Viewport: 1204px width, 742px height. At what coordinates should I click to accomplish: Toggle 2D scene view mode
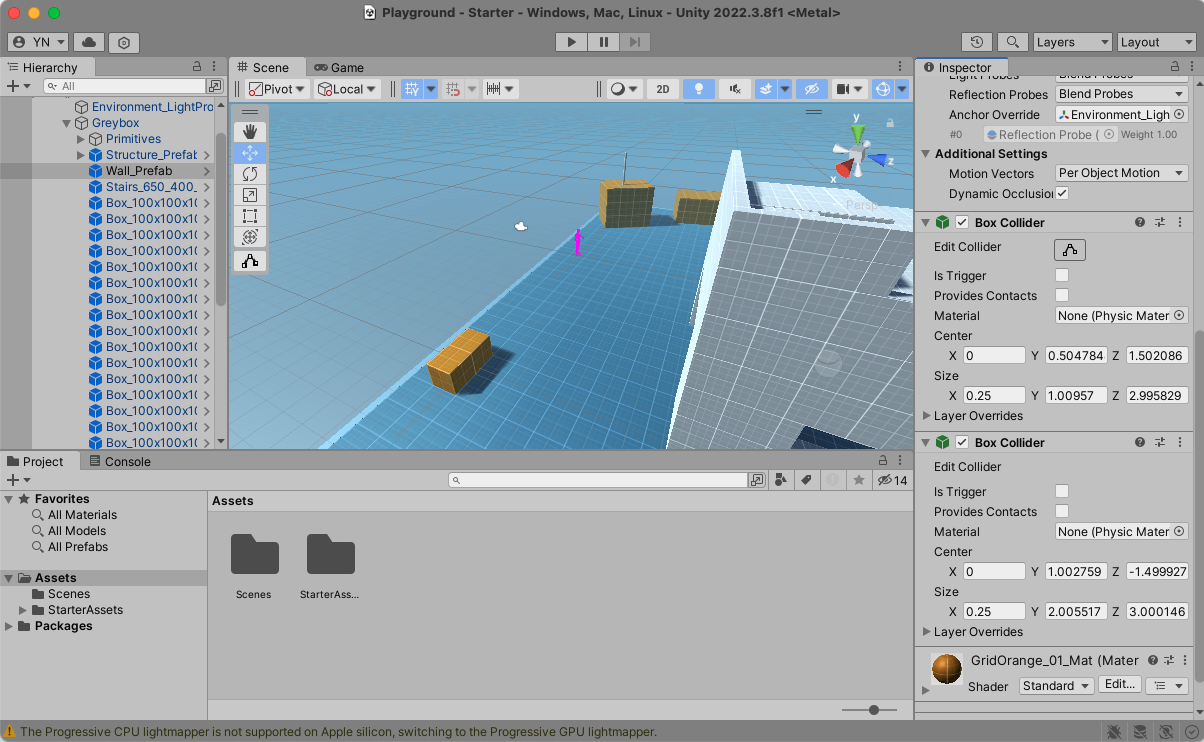click(x=662, y=89)
